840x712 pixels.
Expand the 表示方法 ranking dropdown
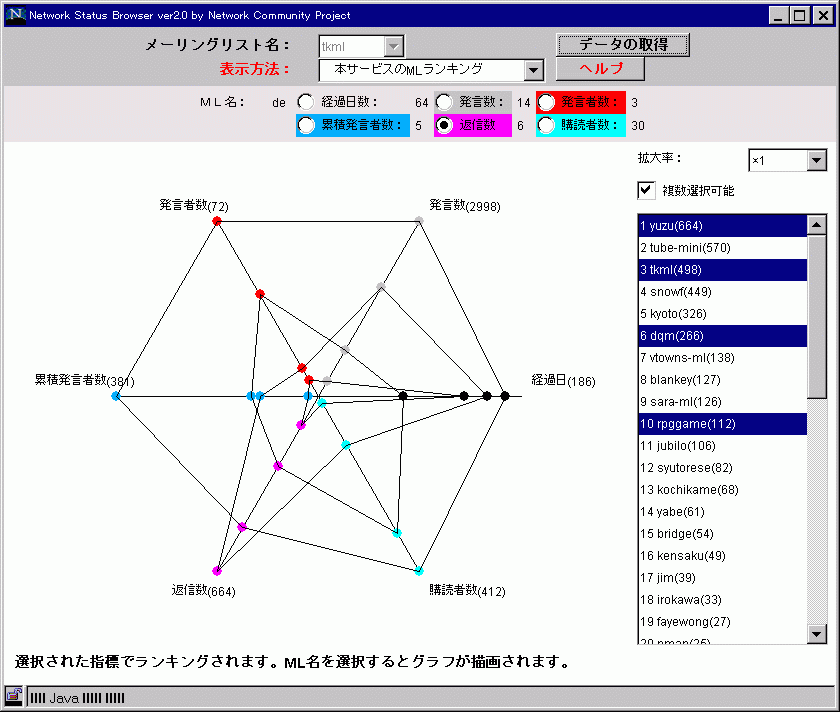tap(533, 69)
